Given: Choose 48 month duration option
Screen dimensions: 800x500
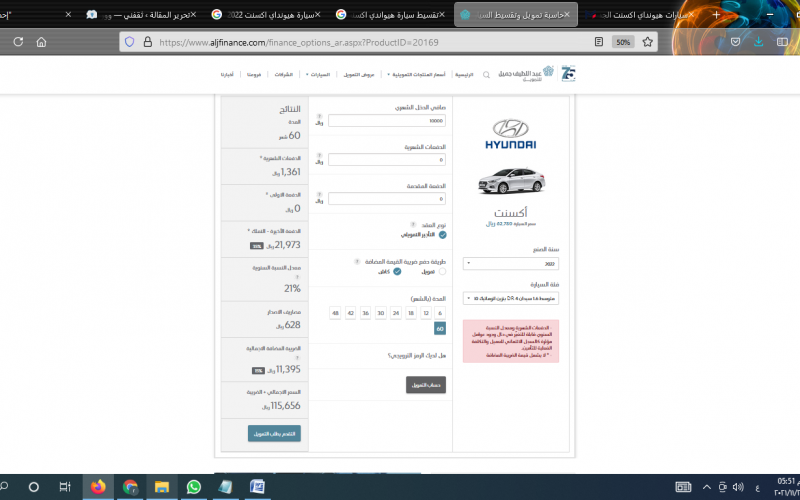Looking at the screenshot, I should pos(335,313).
